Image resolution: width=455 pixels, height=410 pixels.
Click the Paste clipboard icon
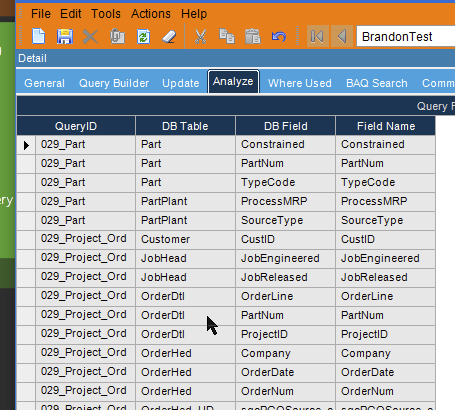tap(253, 36)
